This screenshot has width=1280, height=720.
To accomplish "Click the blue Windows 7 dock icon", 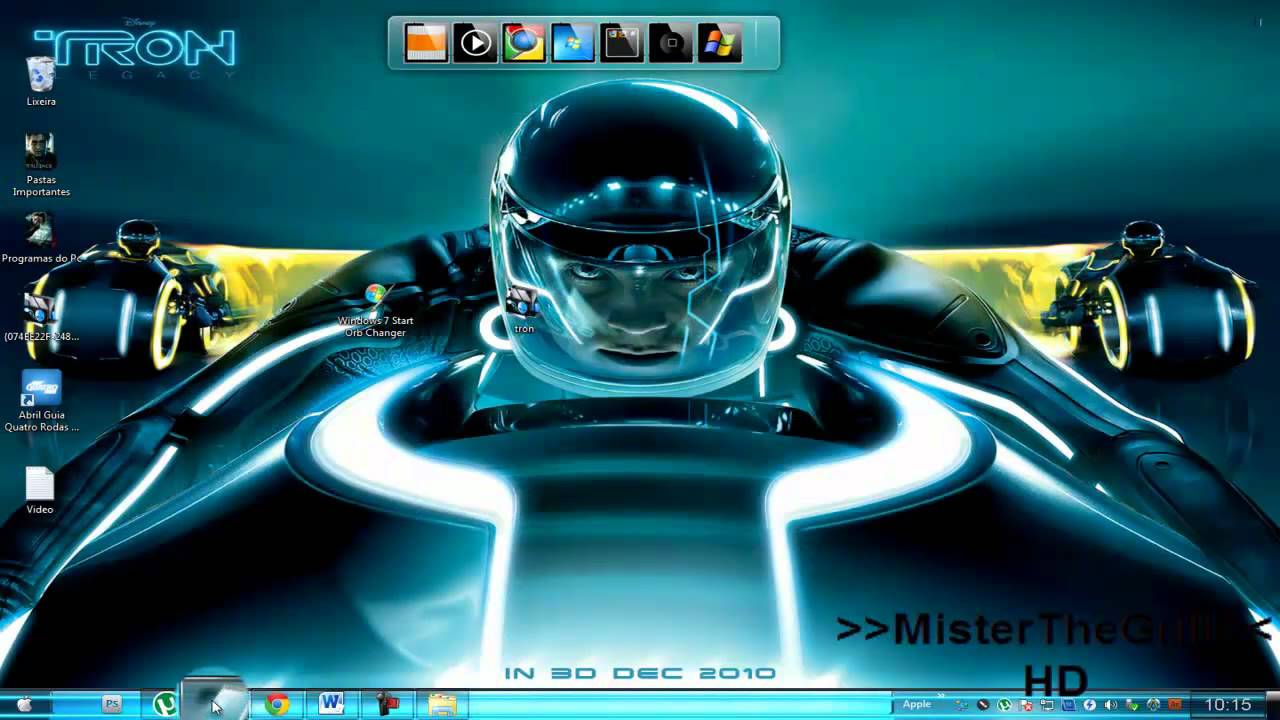I will tap(573, 43).
